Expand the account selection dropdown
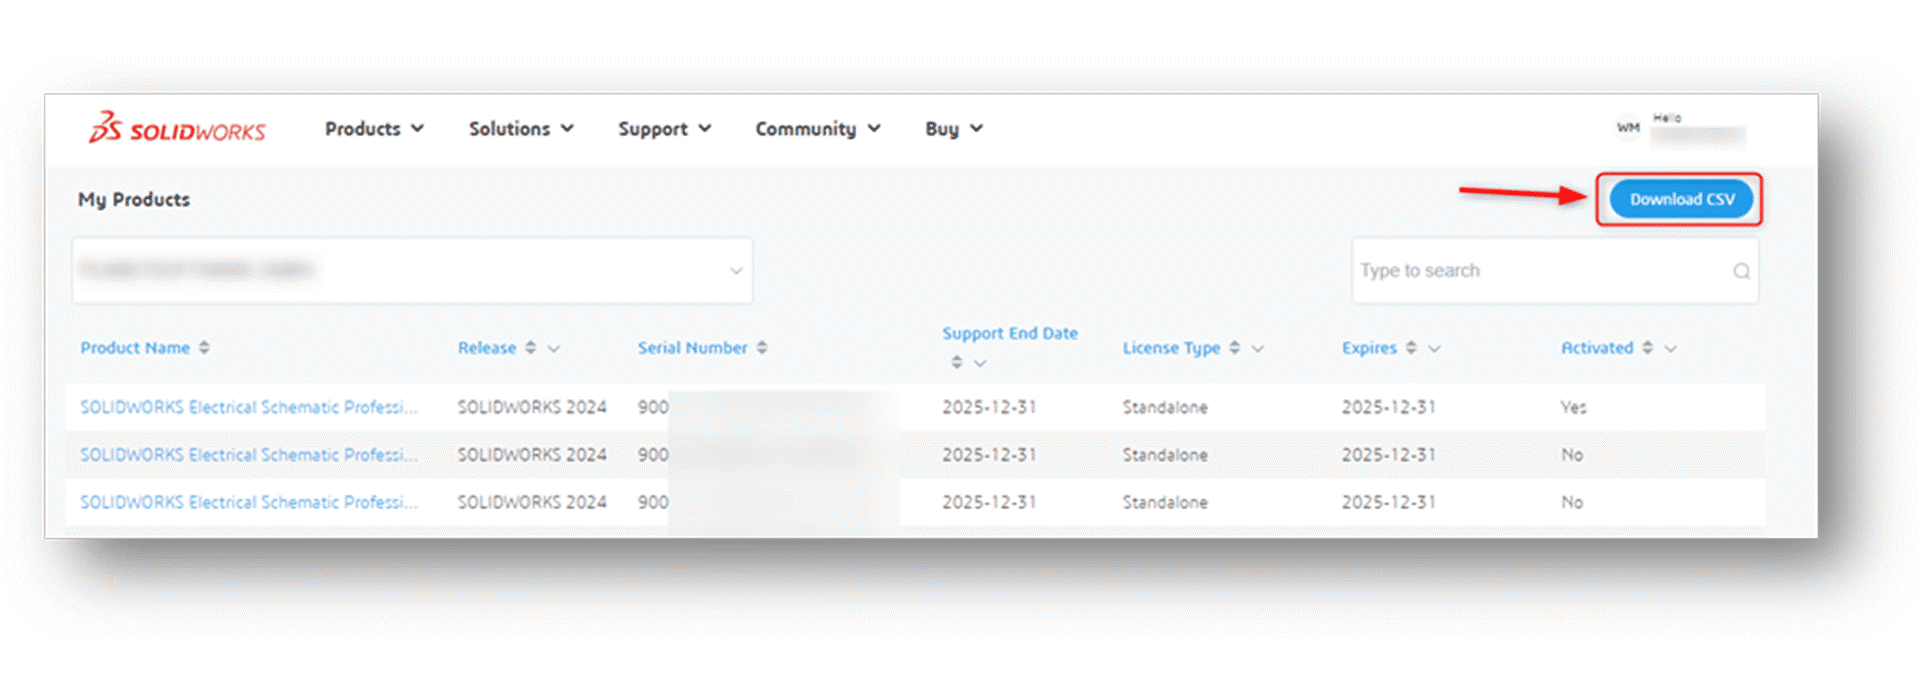The width and height of the screenshot is (1920, 677). (412, 270)
